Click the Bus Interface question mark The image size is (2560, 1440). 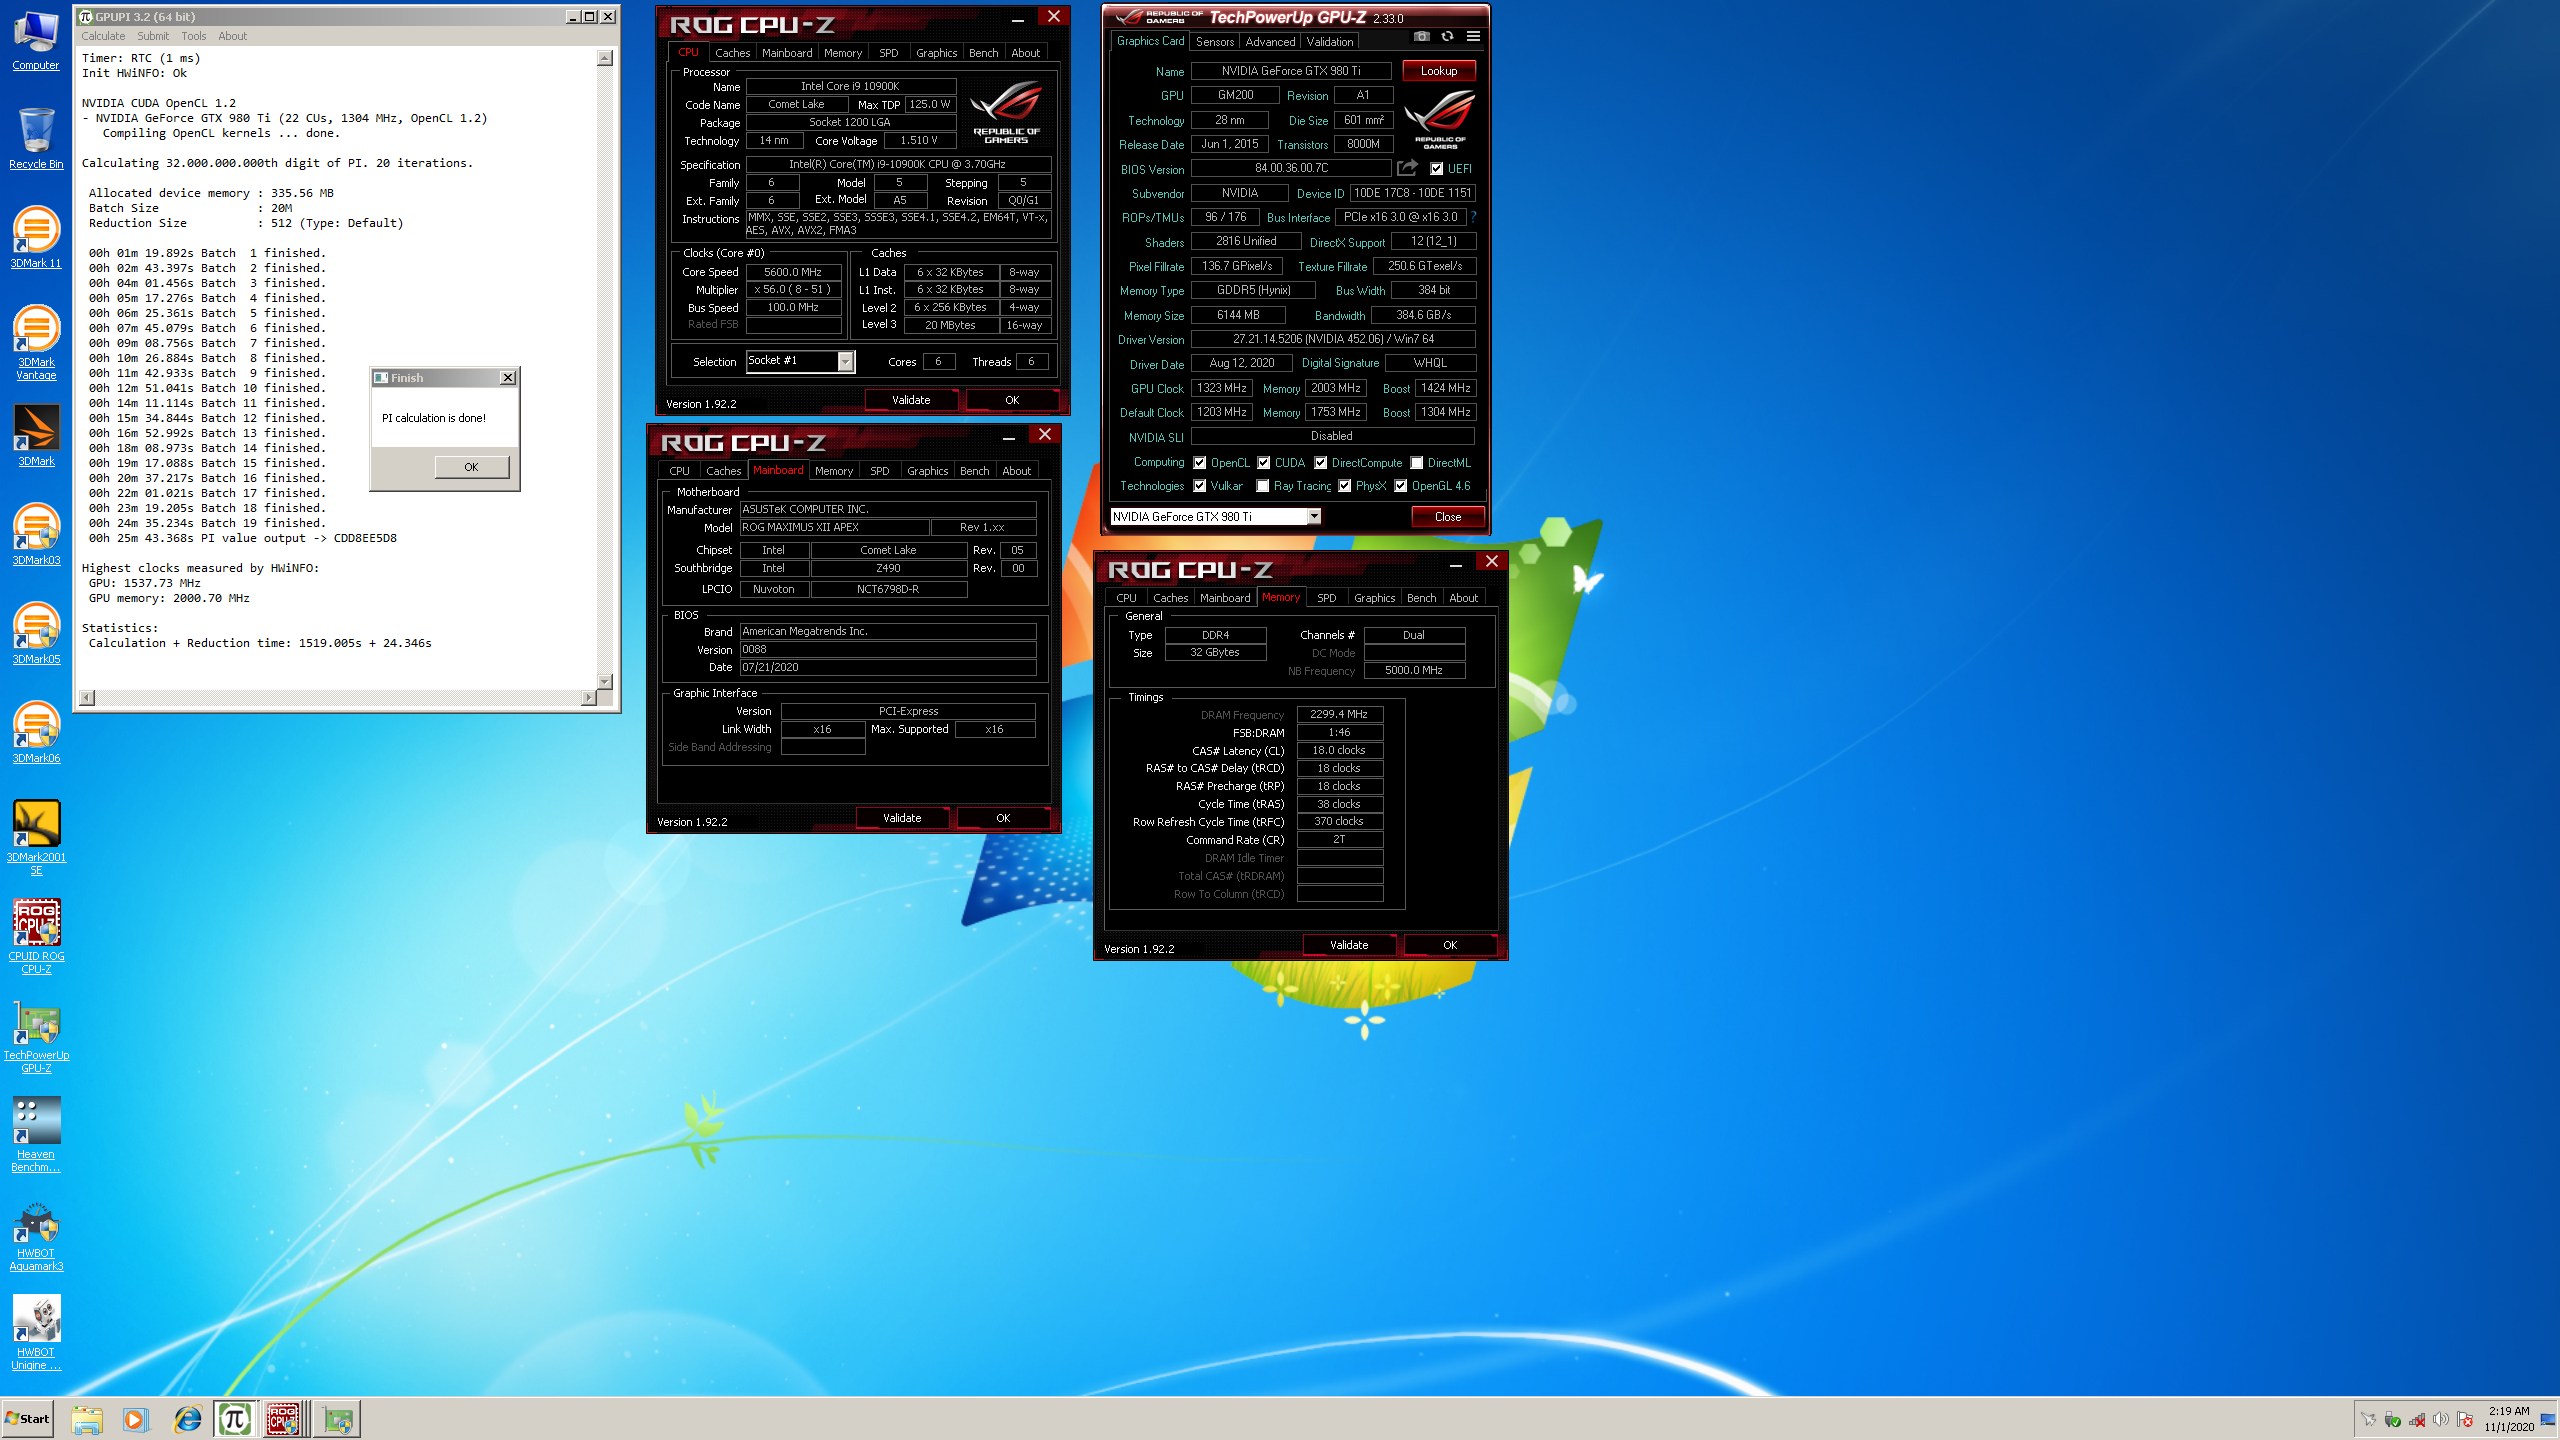pyautogui.click(x=1474, y=217)
